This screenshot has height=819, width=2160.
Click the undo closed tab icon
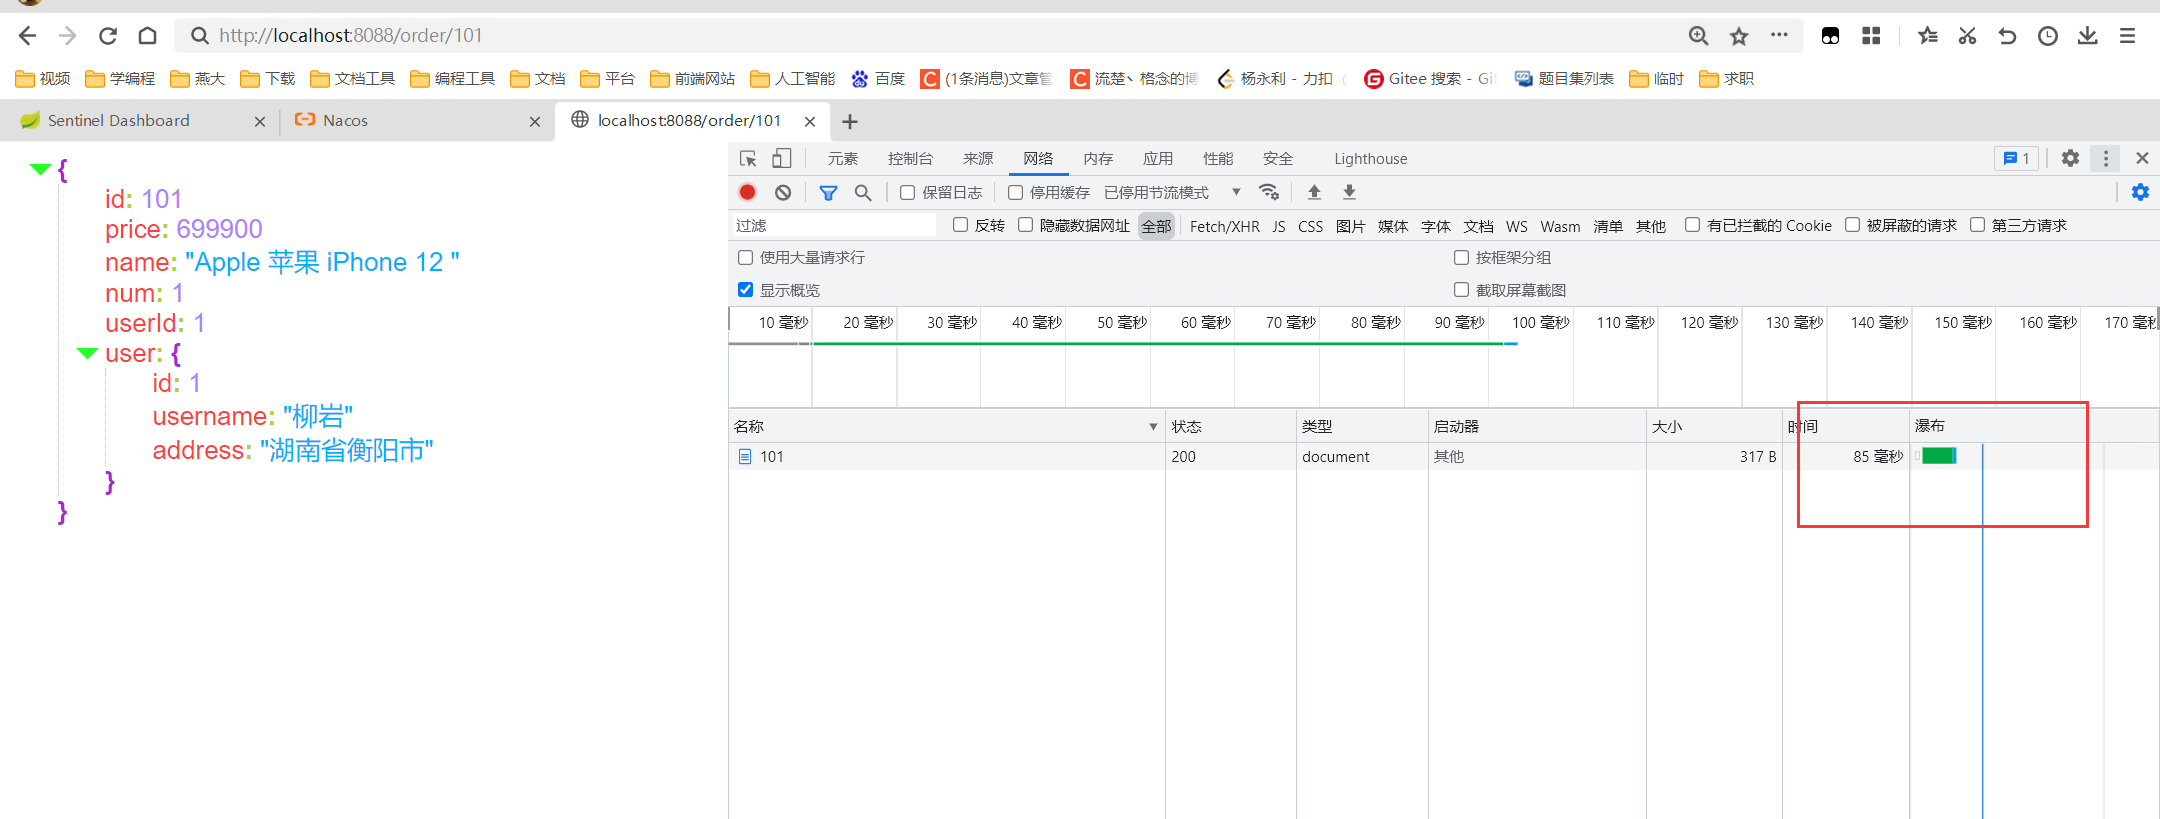pos(2007,36)
